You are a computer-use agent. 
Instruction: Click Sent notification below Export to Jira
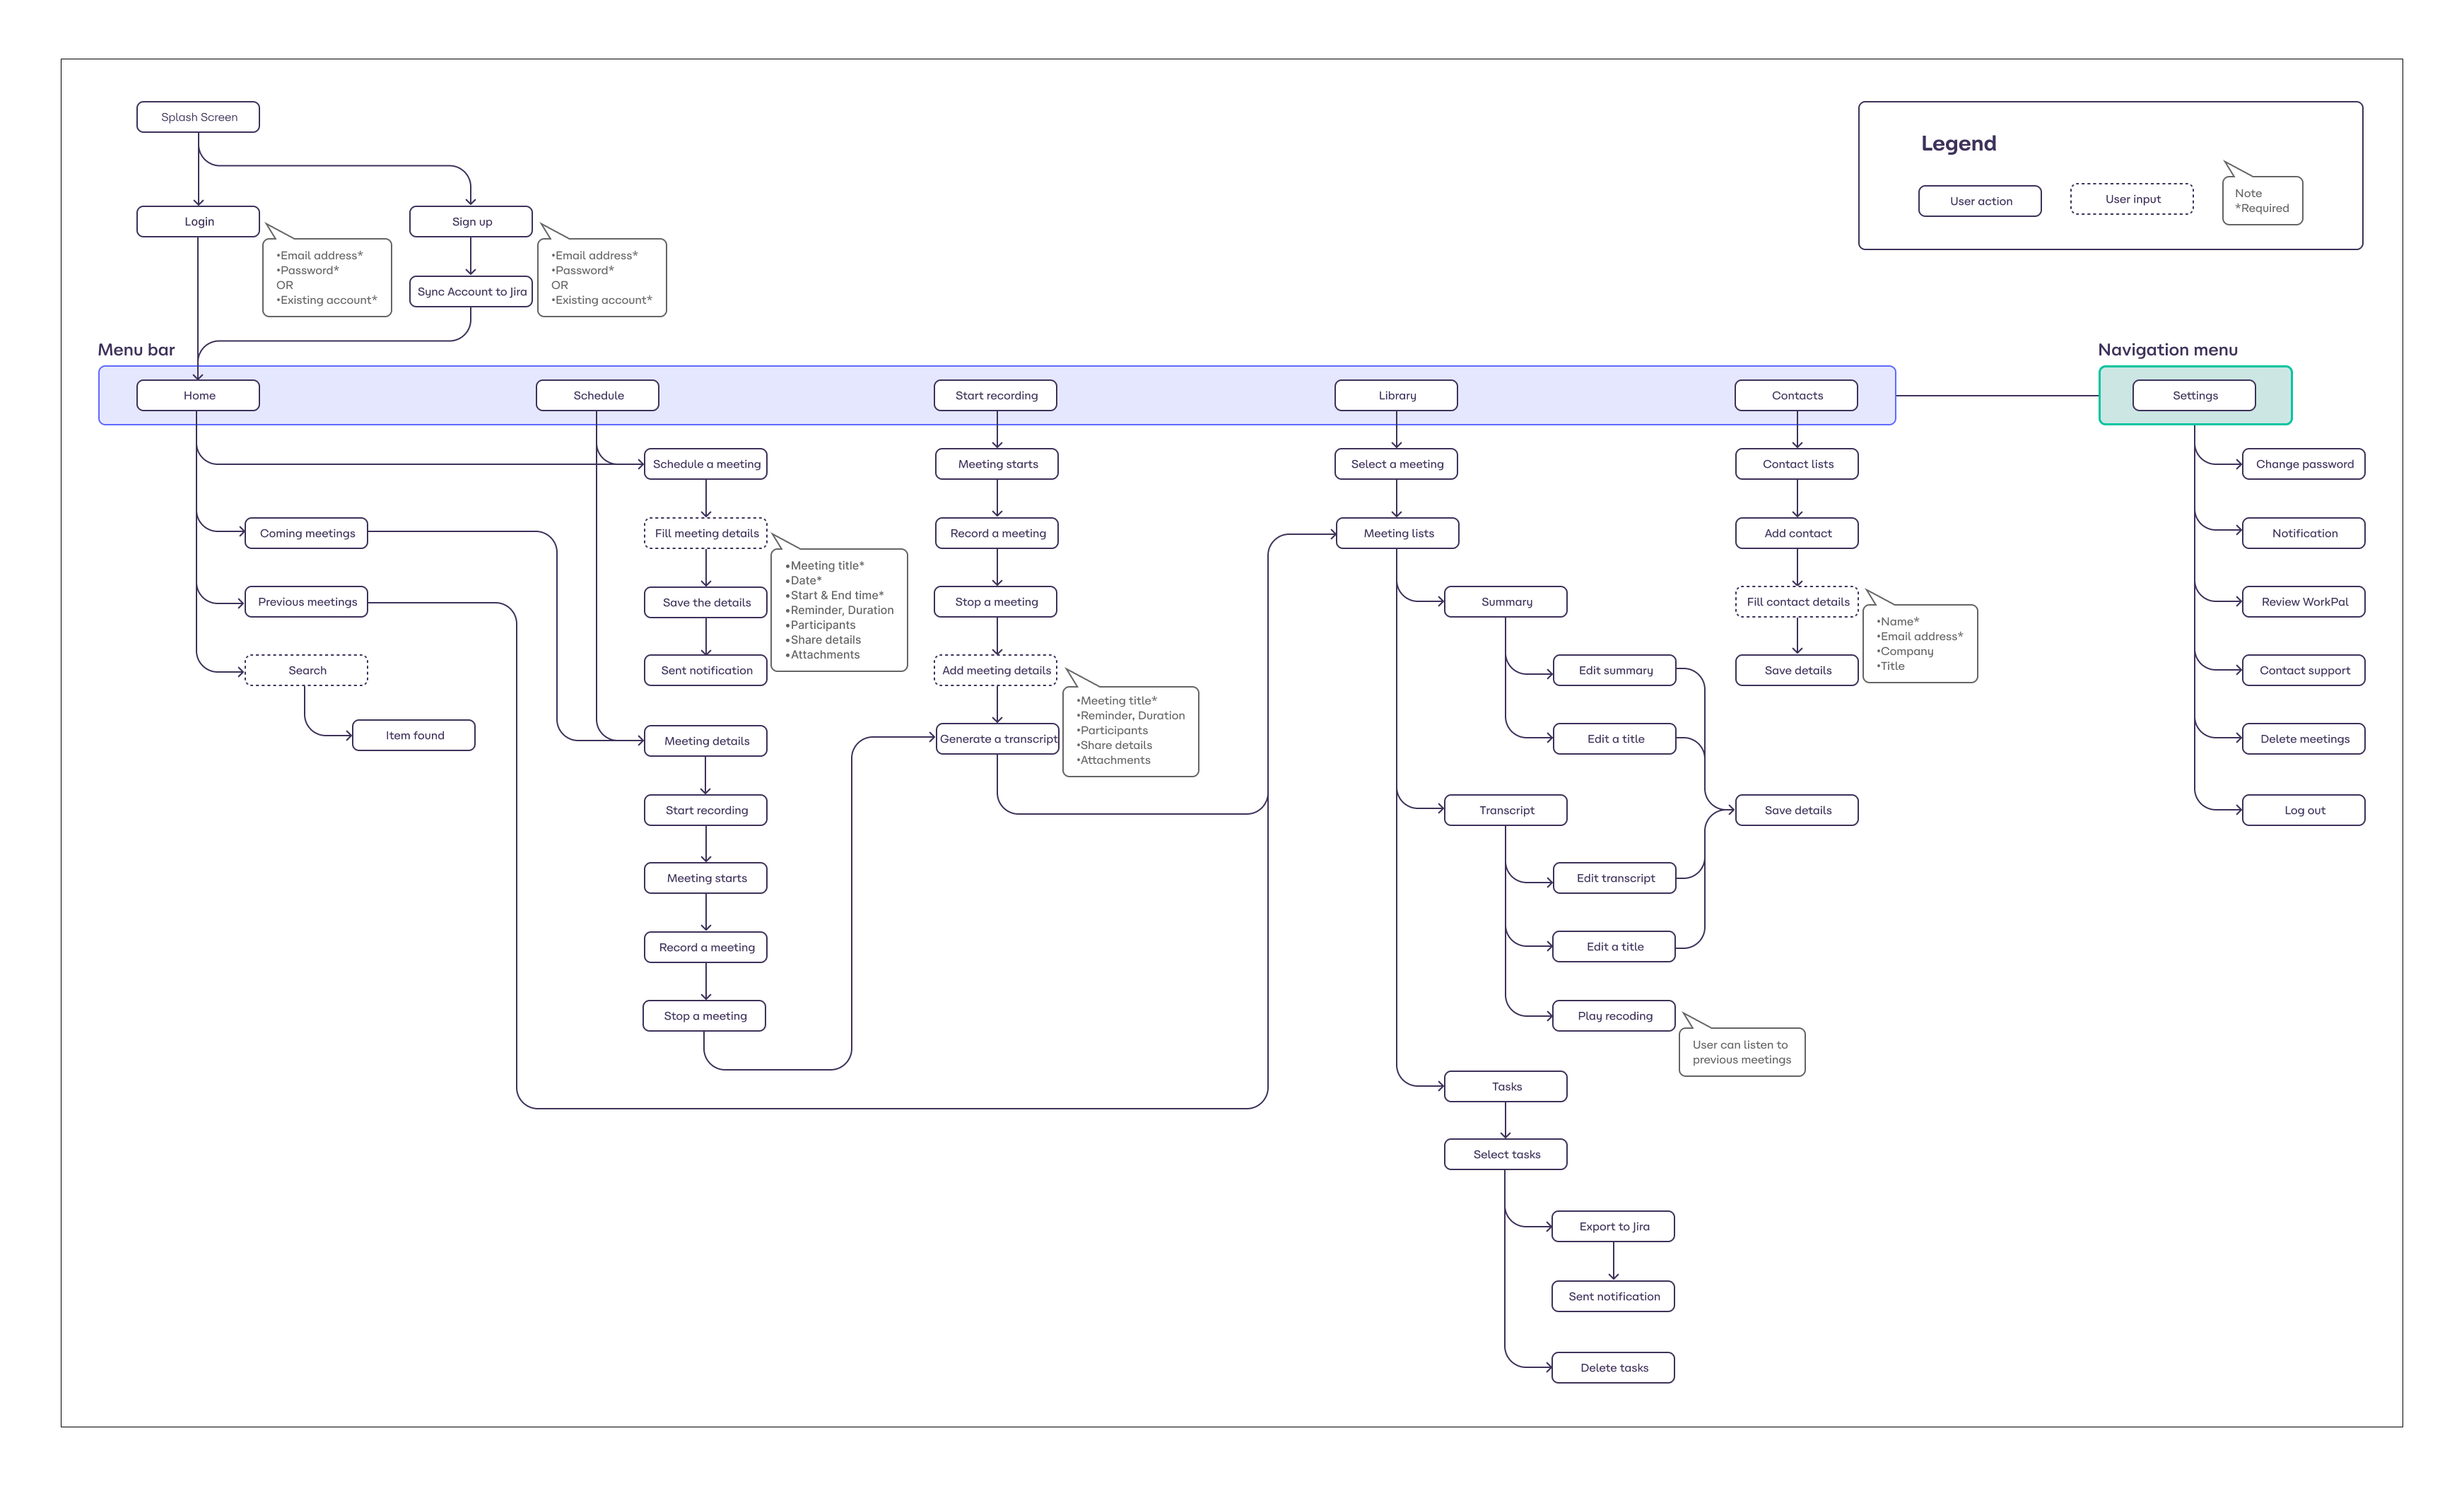click(1613, 1296)
